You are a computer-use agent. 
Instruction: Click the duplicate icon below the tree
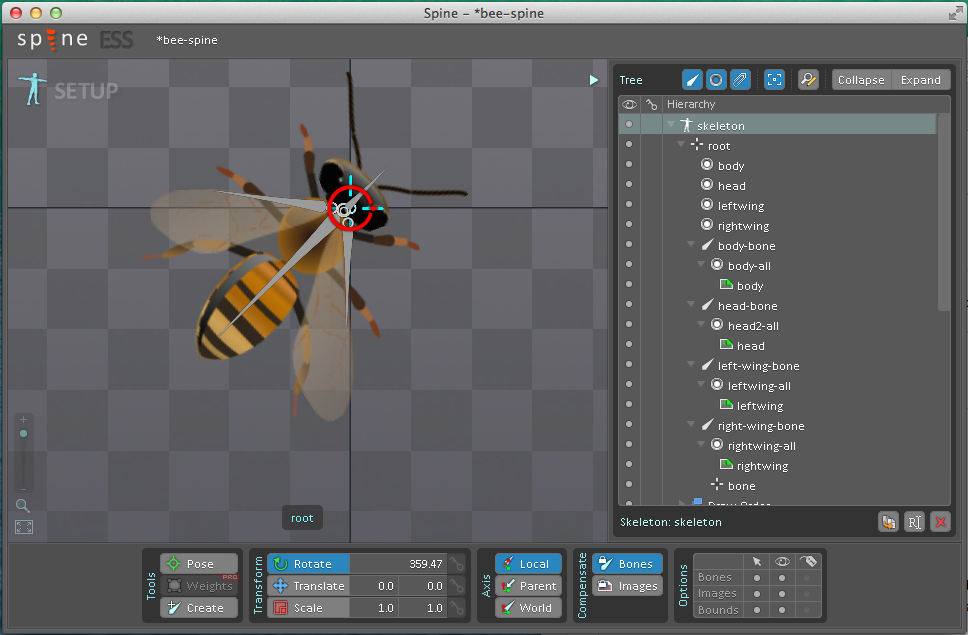coord(888,521)
